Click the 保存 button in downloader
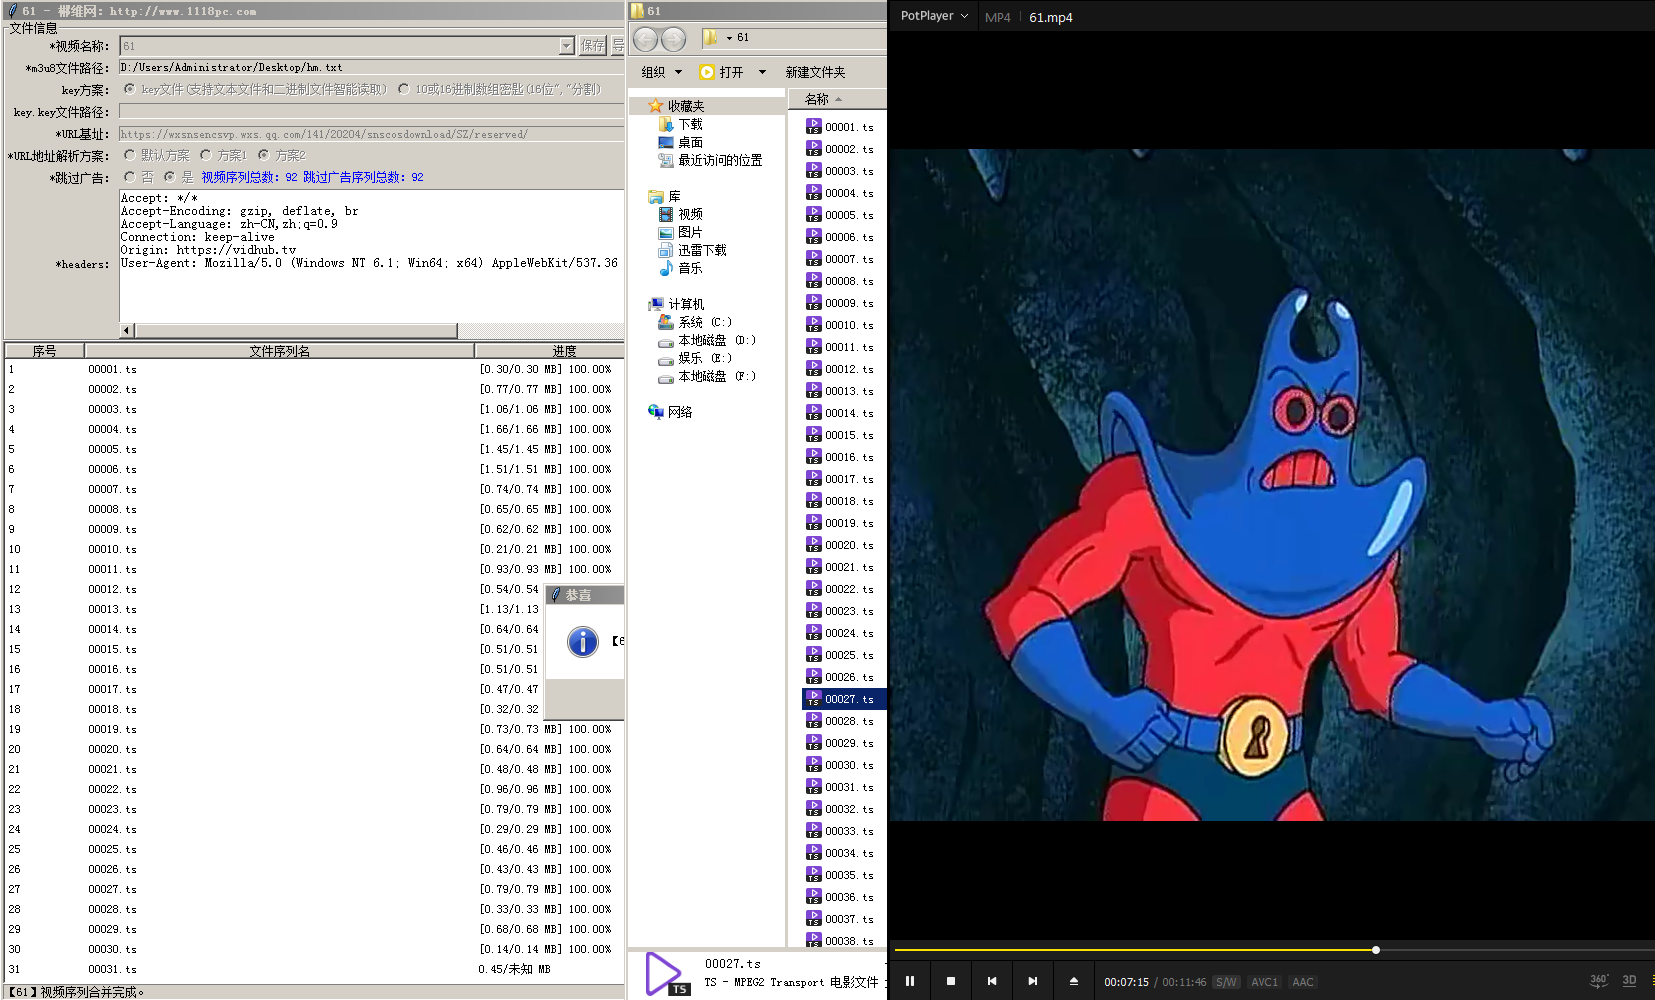 592,46
